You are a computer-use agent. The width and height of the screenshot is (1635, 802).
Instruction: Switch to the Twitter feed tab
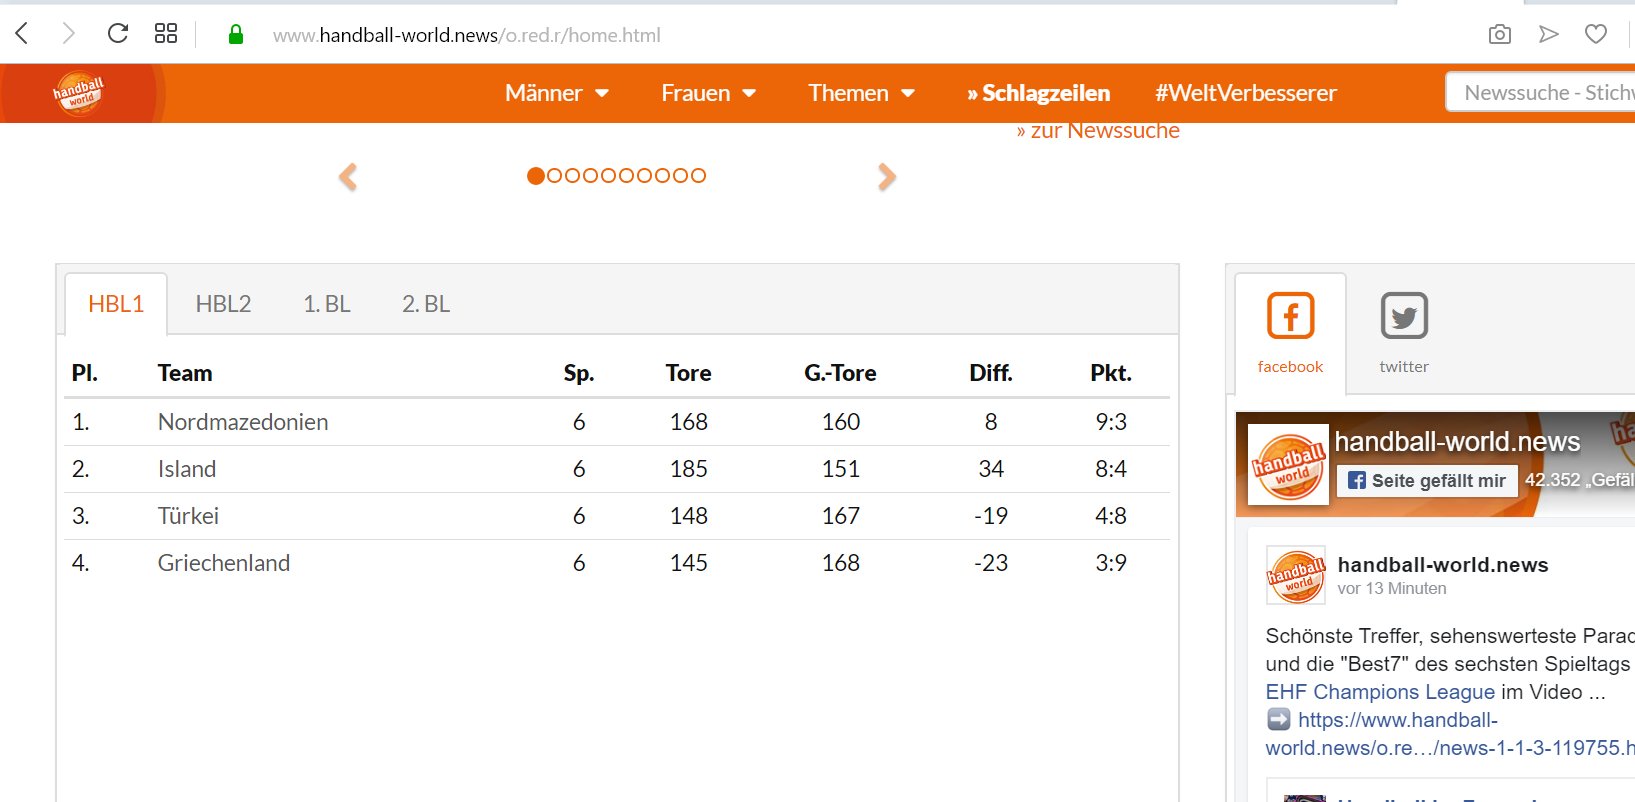[x=1404, y=333]
